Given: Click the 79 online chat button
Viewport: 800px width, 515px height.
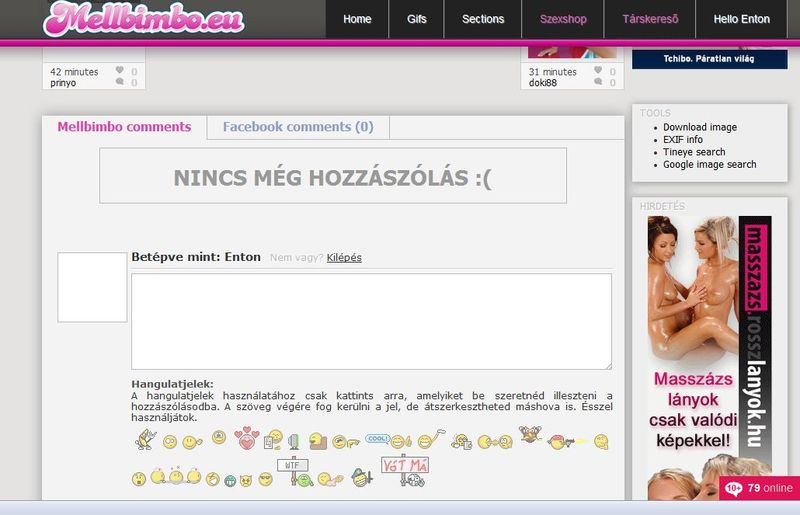Looking at the screenshot, I should coord(760,488).
